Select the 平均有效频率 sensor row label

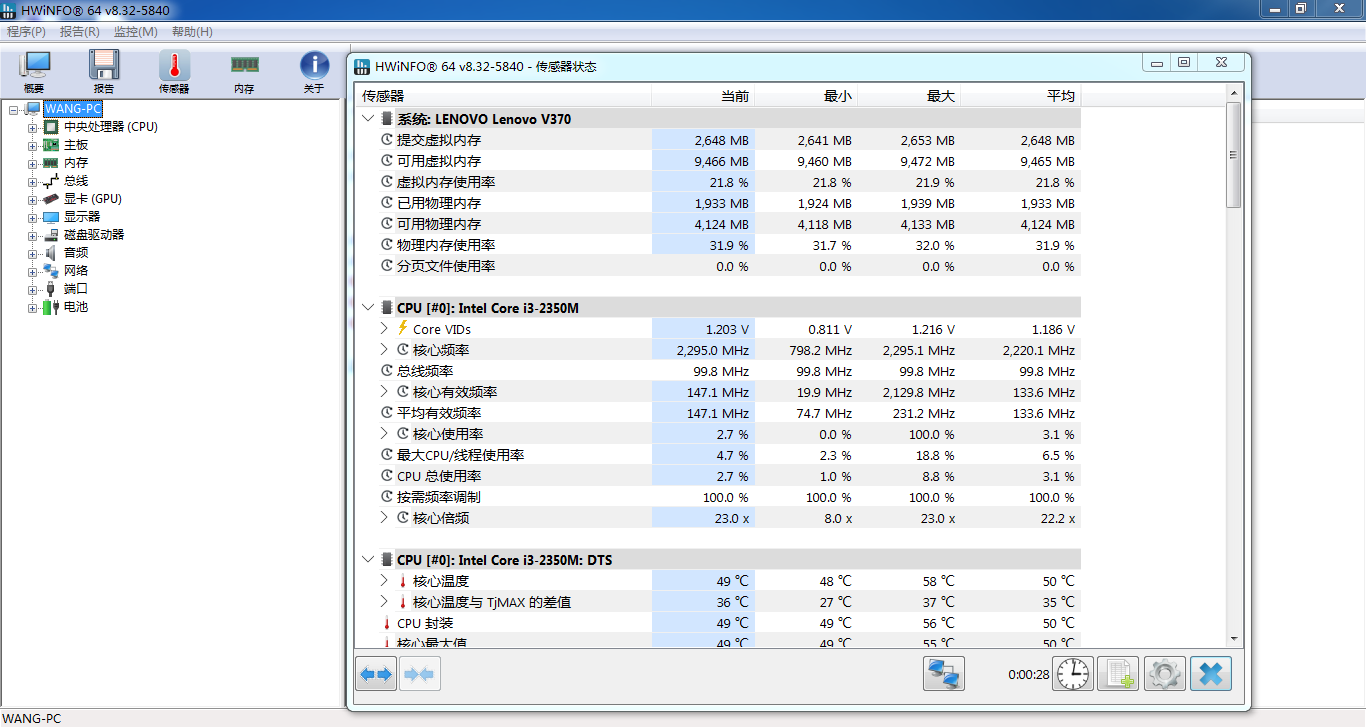pyautogui.click(x=439, y=413)
